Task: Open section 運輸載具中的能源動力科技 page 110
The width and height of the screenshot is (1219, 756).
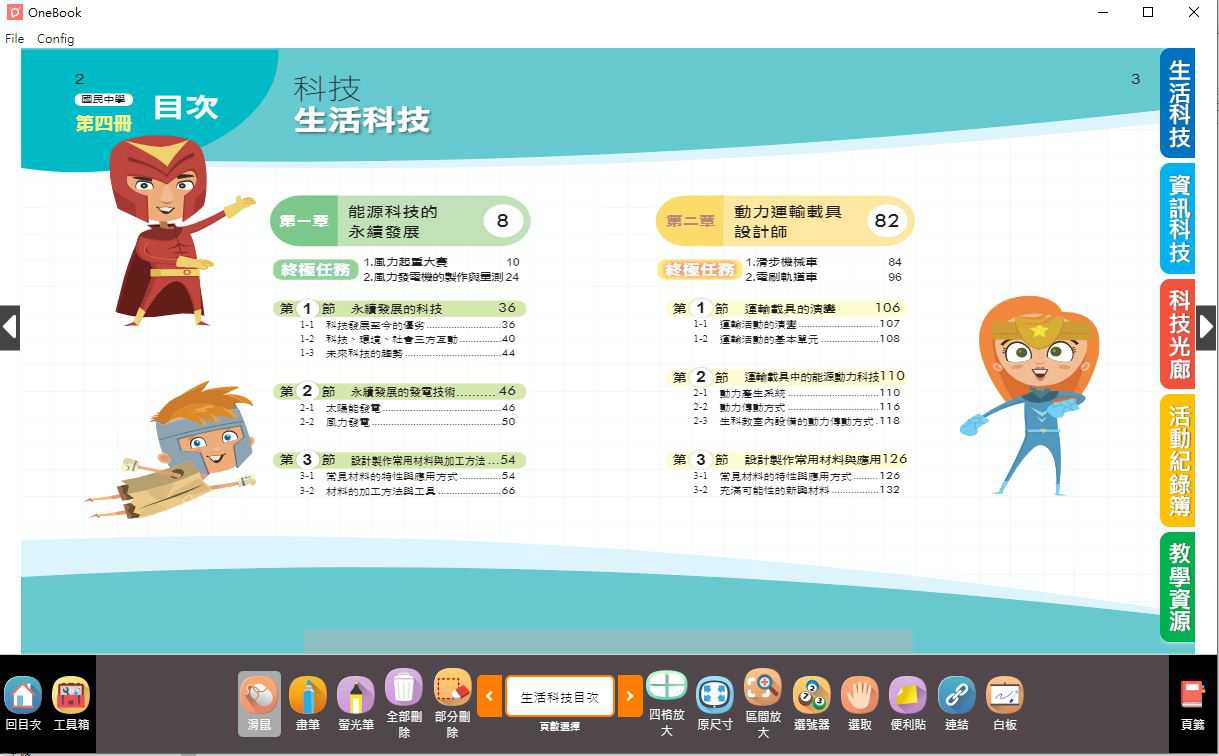Action: click(x=786, y=377)
